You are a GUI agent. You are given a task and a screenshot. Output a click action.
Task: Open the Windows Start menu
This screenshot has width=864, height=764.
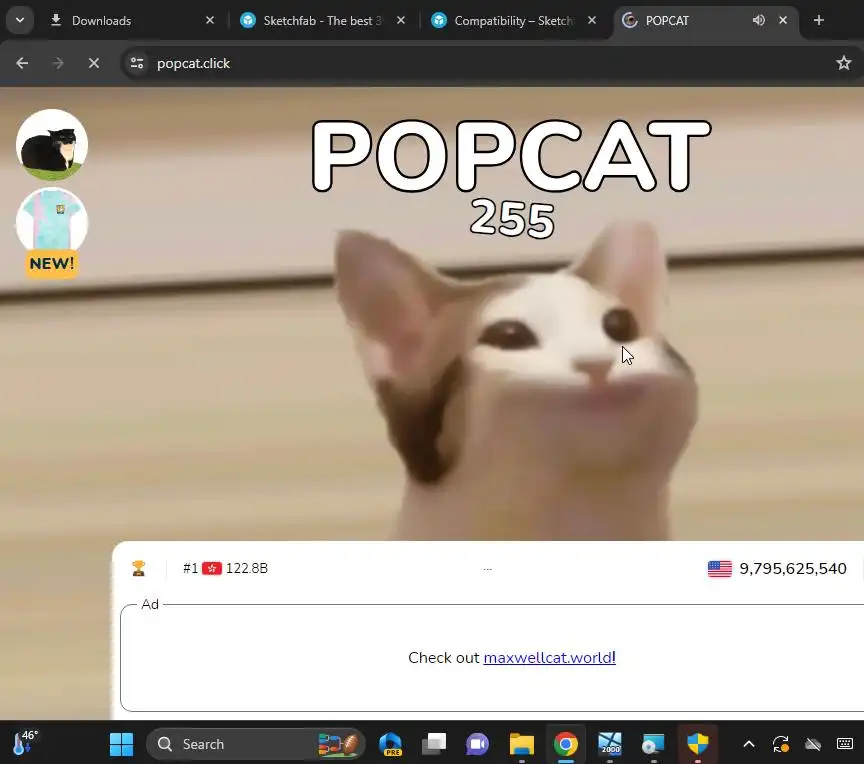(x=121, y=744)
